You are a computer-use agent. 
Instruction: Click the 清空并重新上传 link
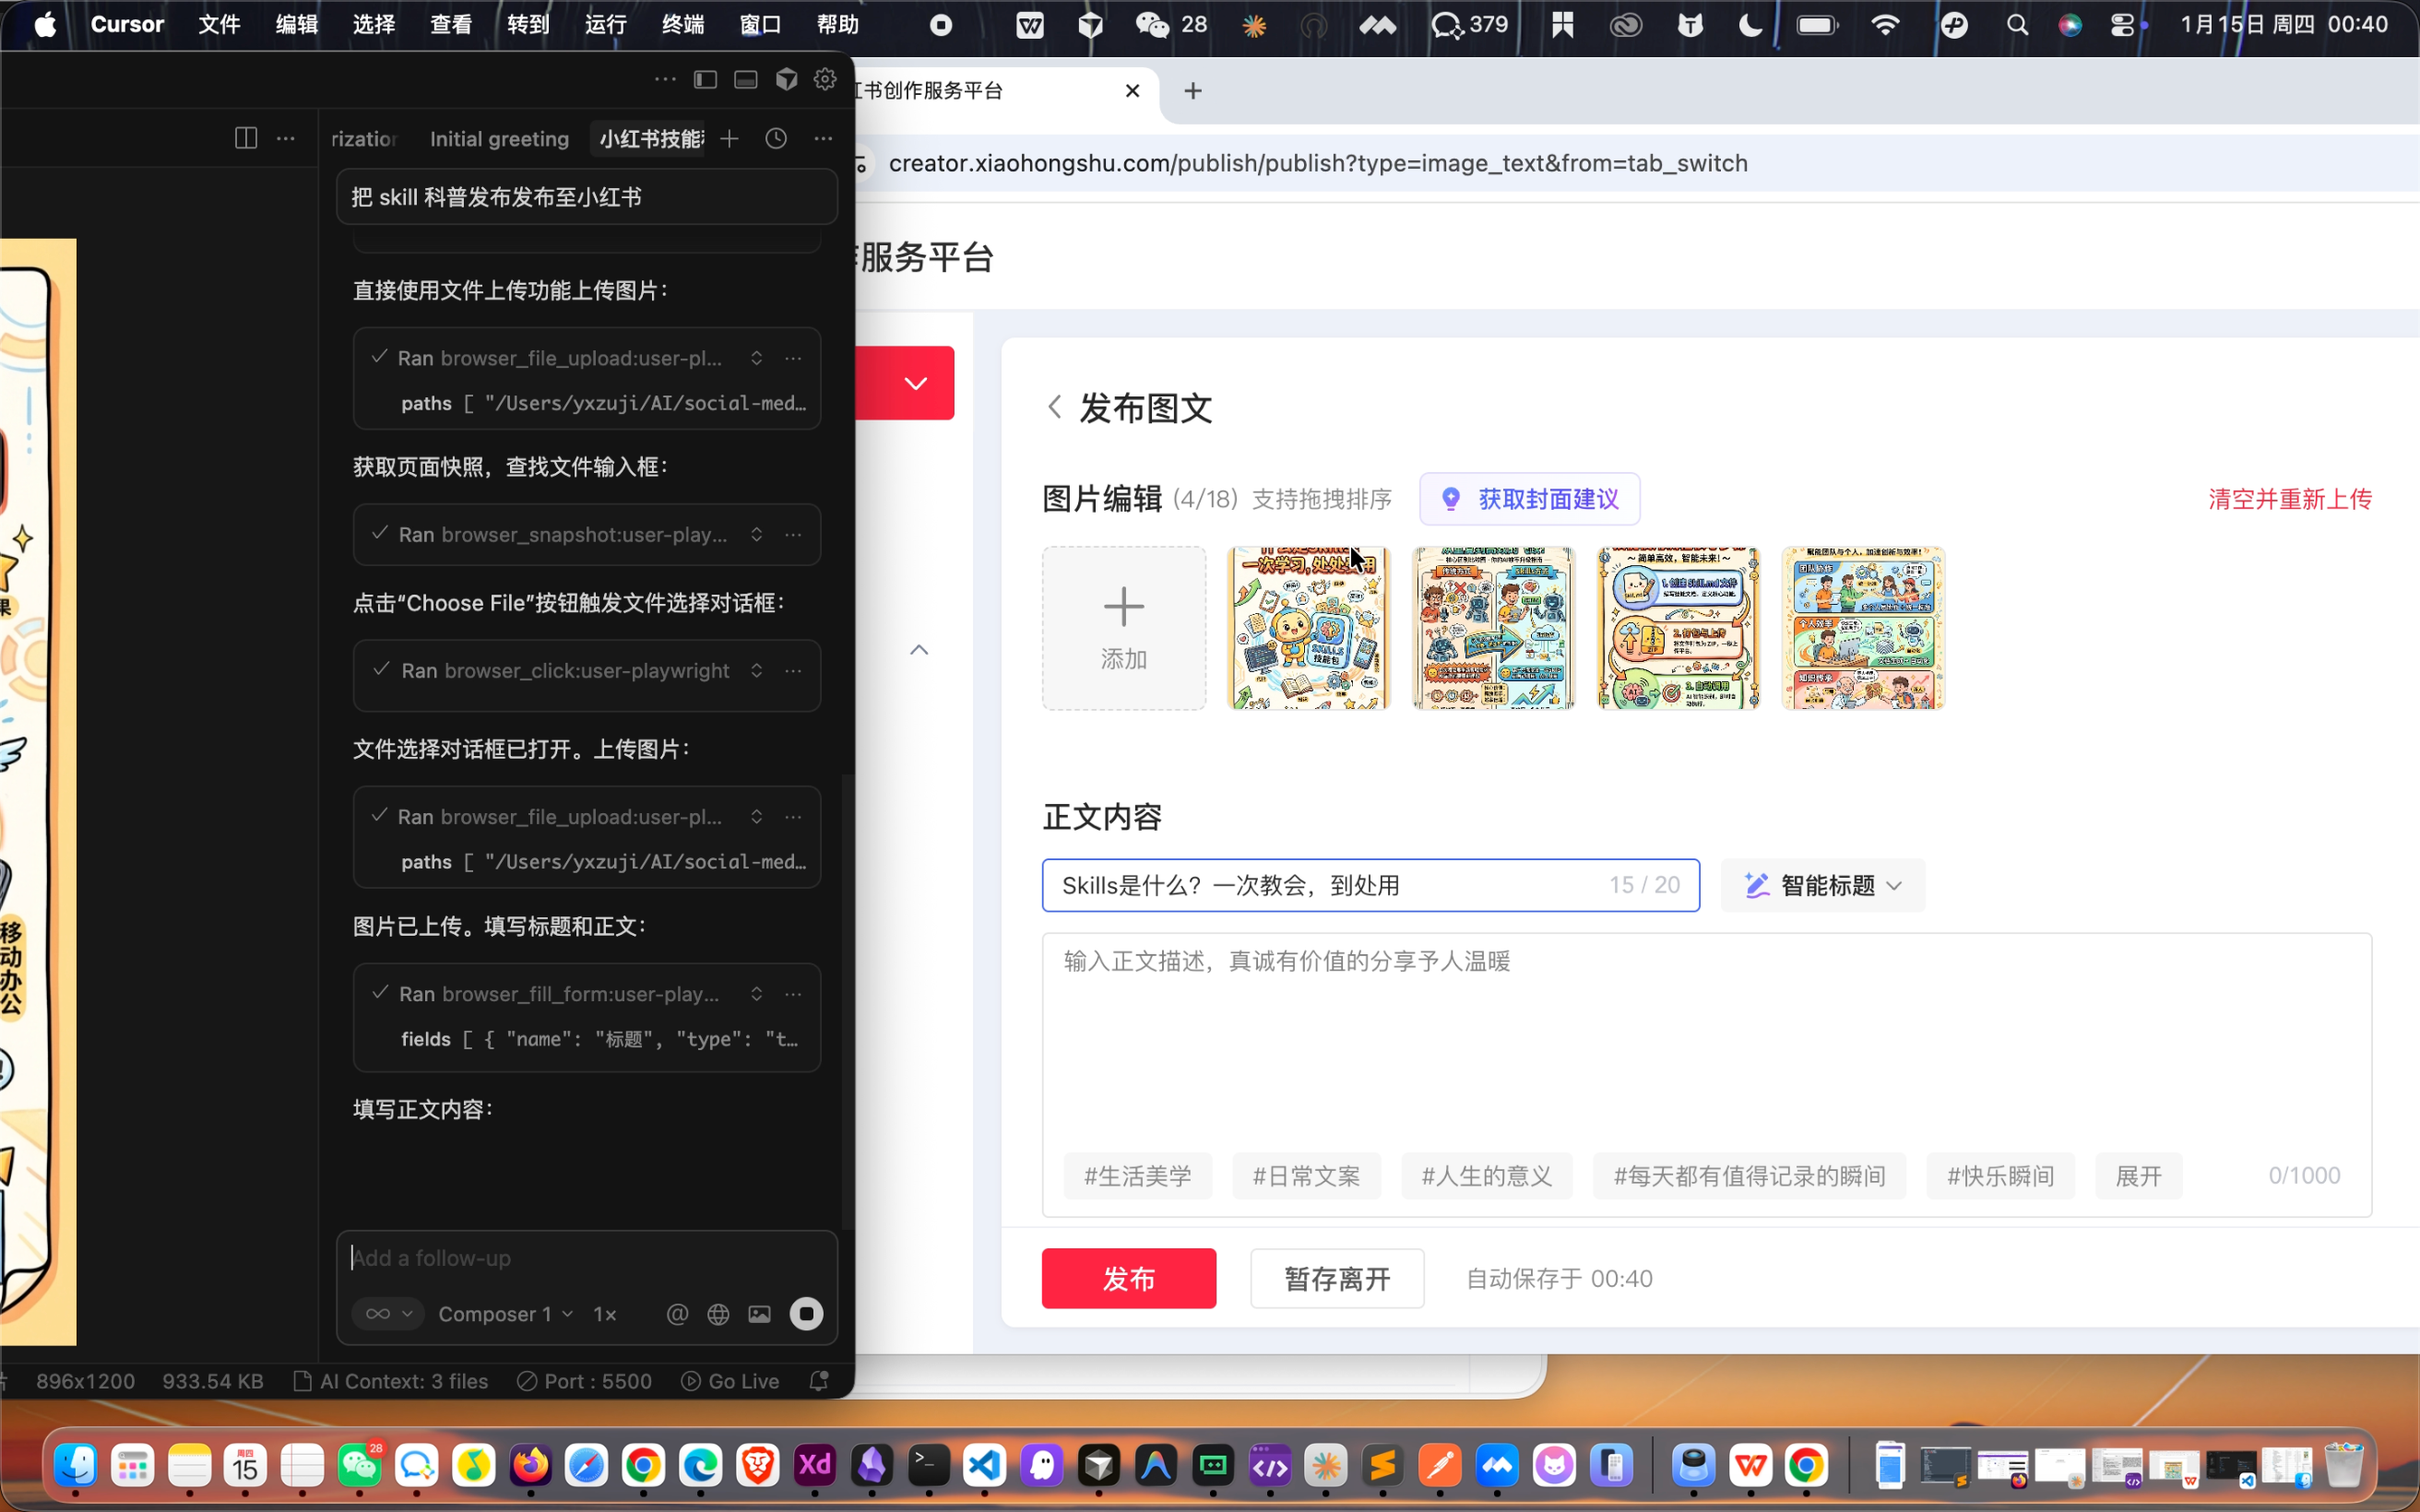tap(2289, 498)
